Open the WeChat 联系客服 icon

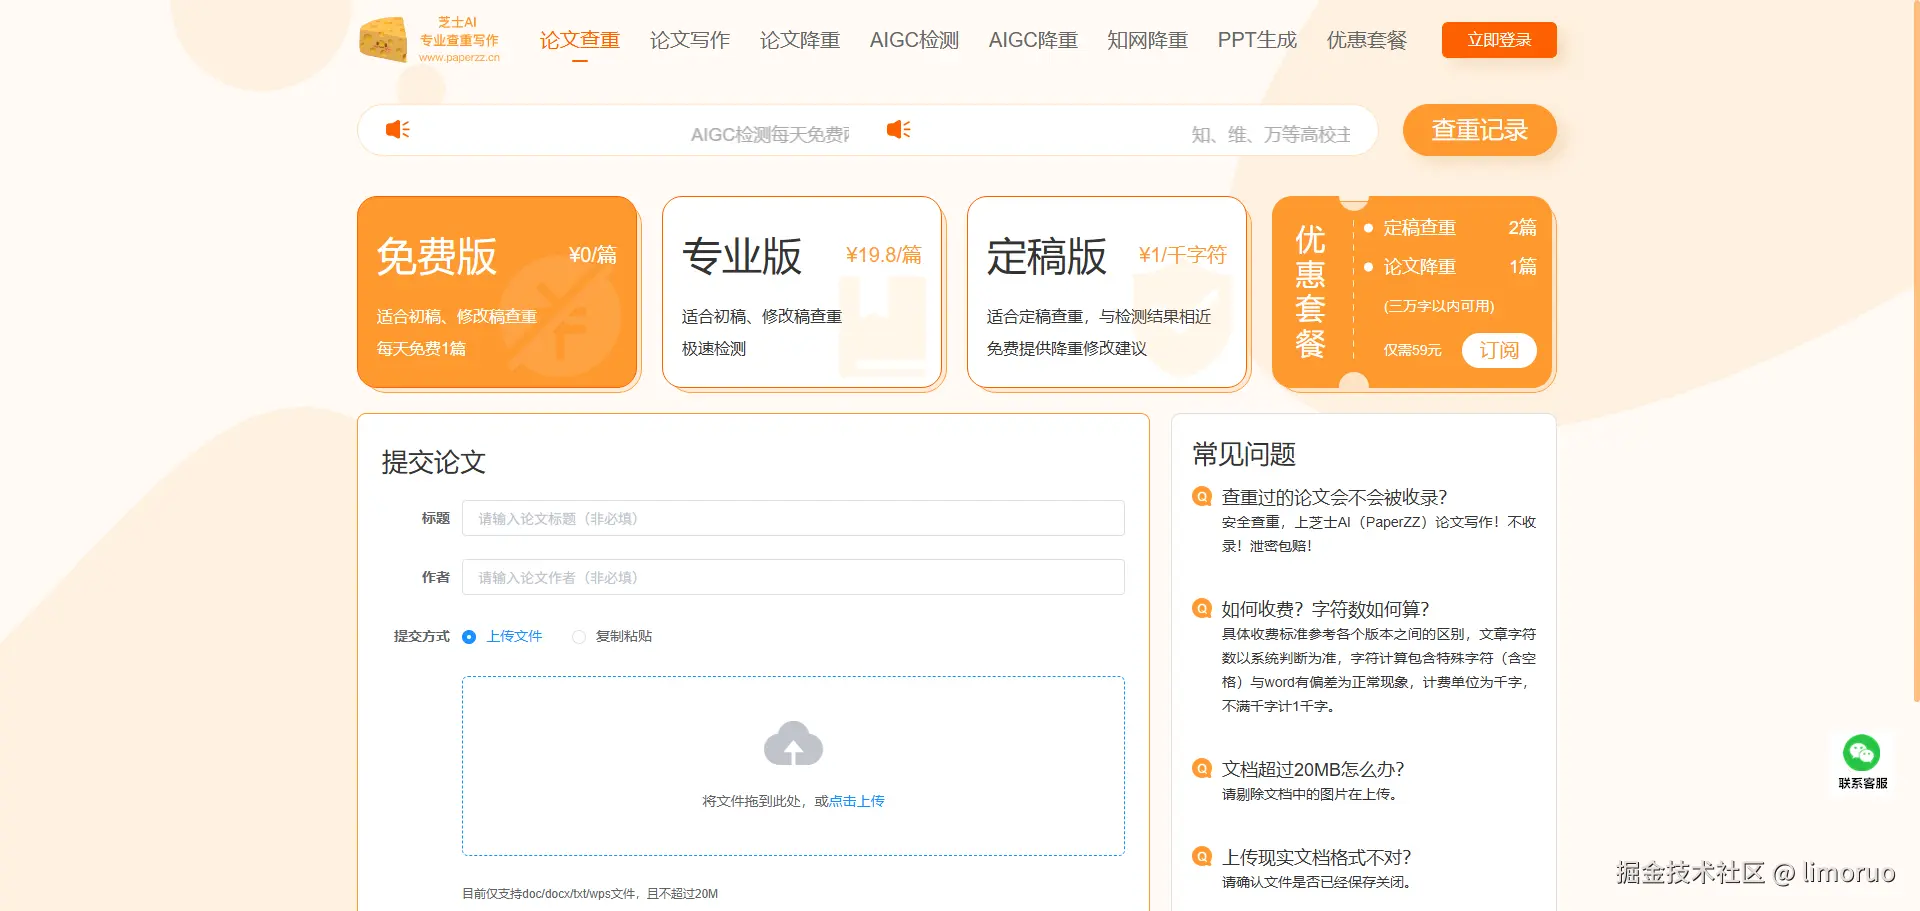[1862, 753]
